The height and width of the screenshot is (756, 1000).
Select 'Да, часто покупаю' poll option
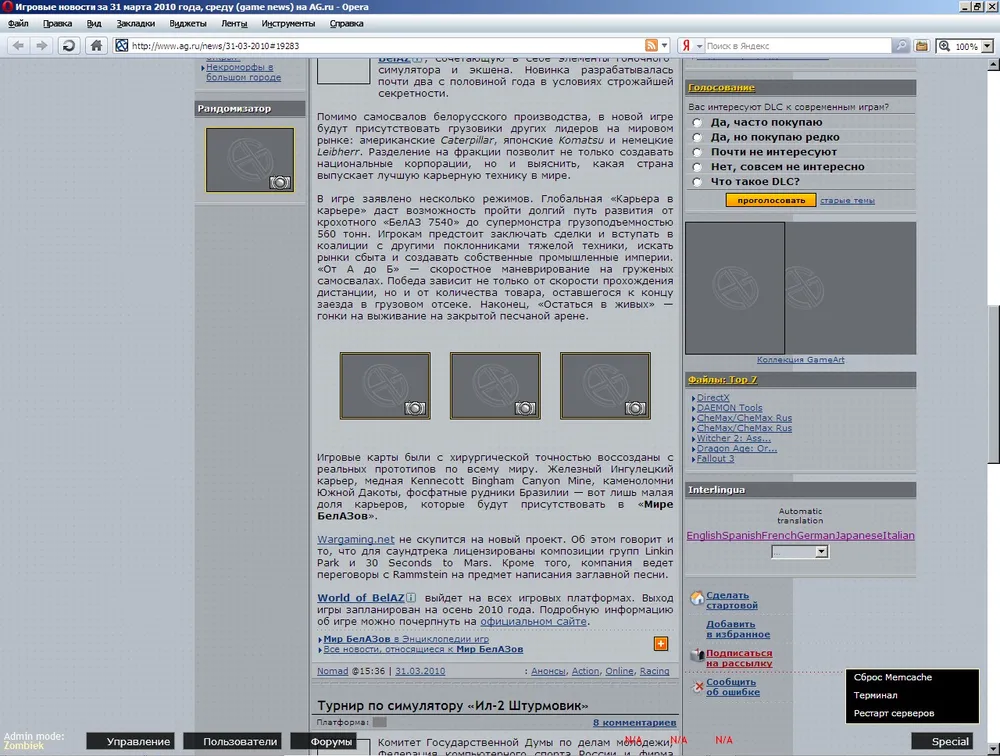pyautogui.click(x=697, y=122)
